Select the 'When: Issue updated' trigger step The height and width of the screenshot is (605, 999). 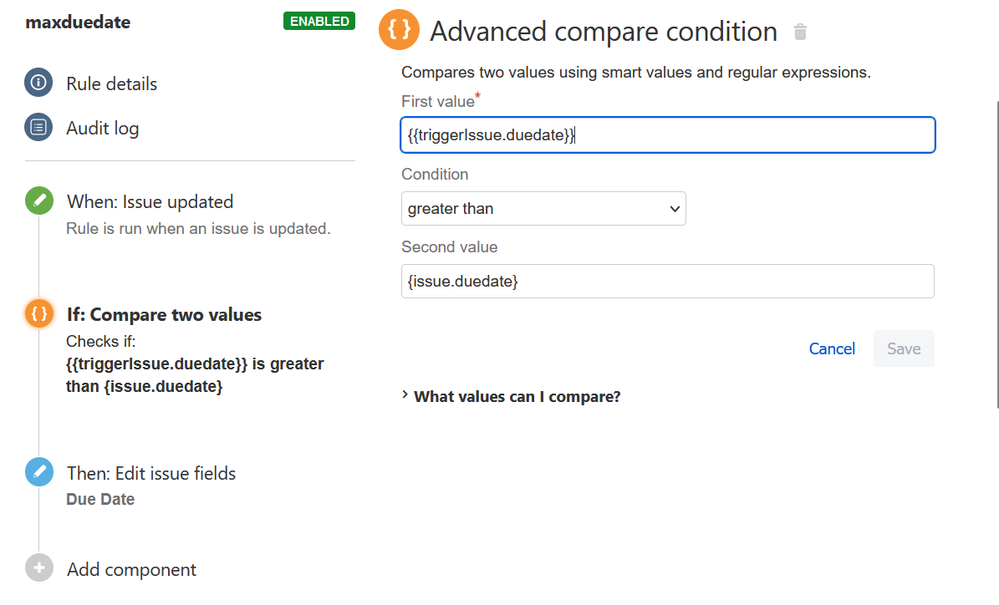149,202
